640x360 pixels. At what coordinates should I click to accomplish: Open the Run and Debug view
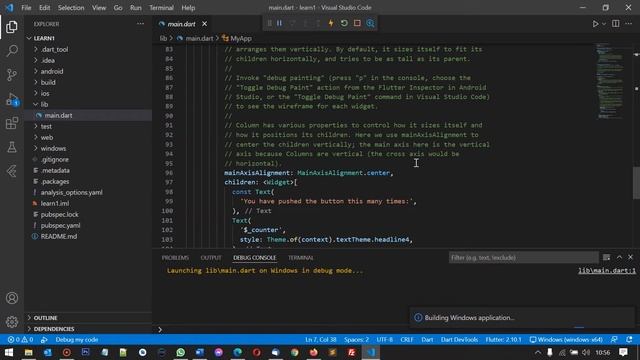pos(12,99)
